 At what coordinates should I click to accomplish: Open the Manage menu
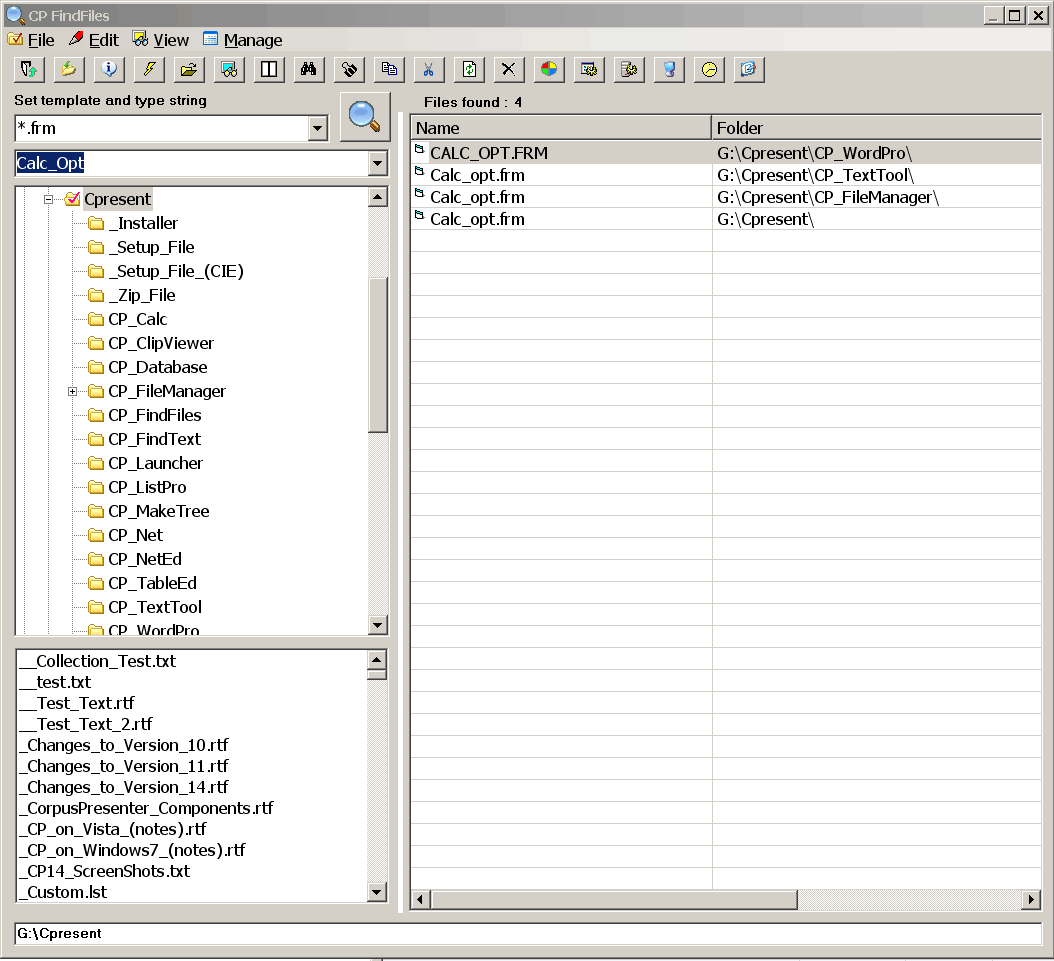[x=243, y=40]
